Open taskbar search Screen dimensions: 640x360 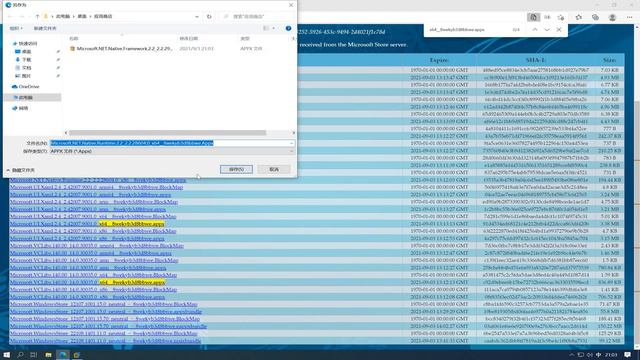click(20, 355)
